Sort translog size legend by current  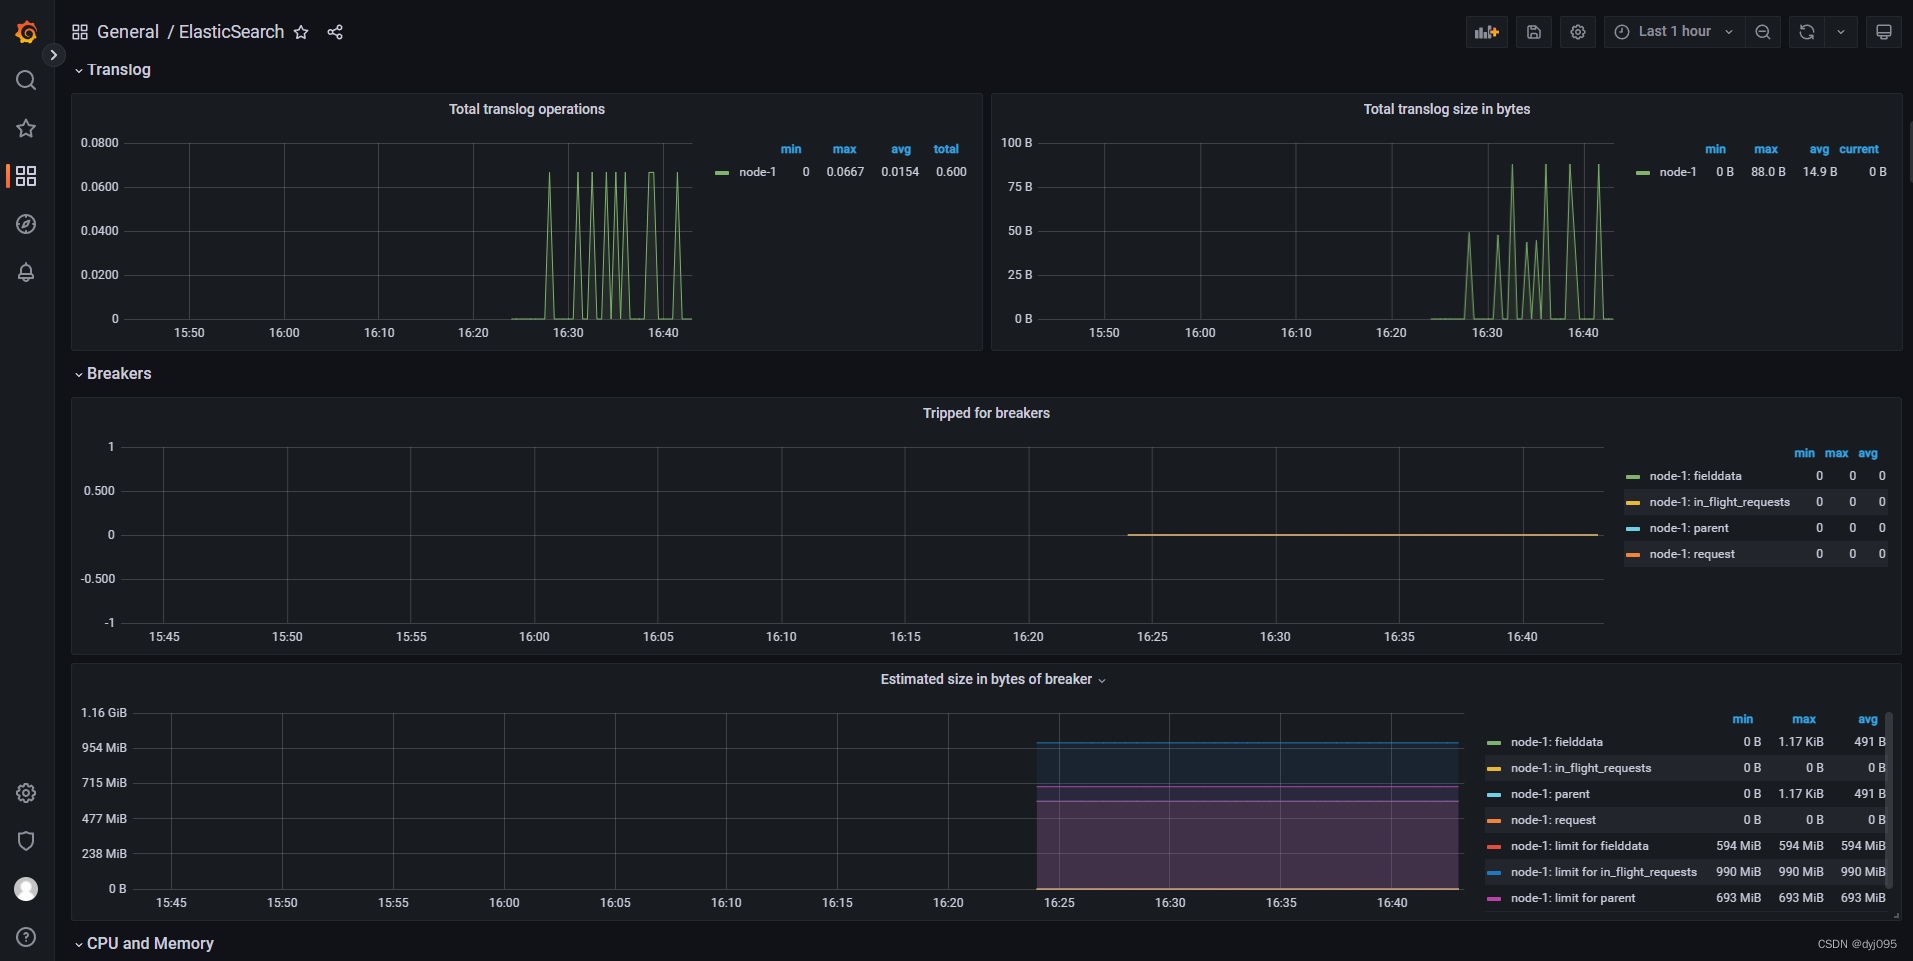click(x=1859, y=149)
